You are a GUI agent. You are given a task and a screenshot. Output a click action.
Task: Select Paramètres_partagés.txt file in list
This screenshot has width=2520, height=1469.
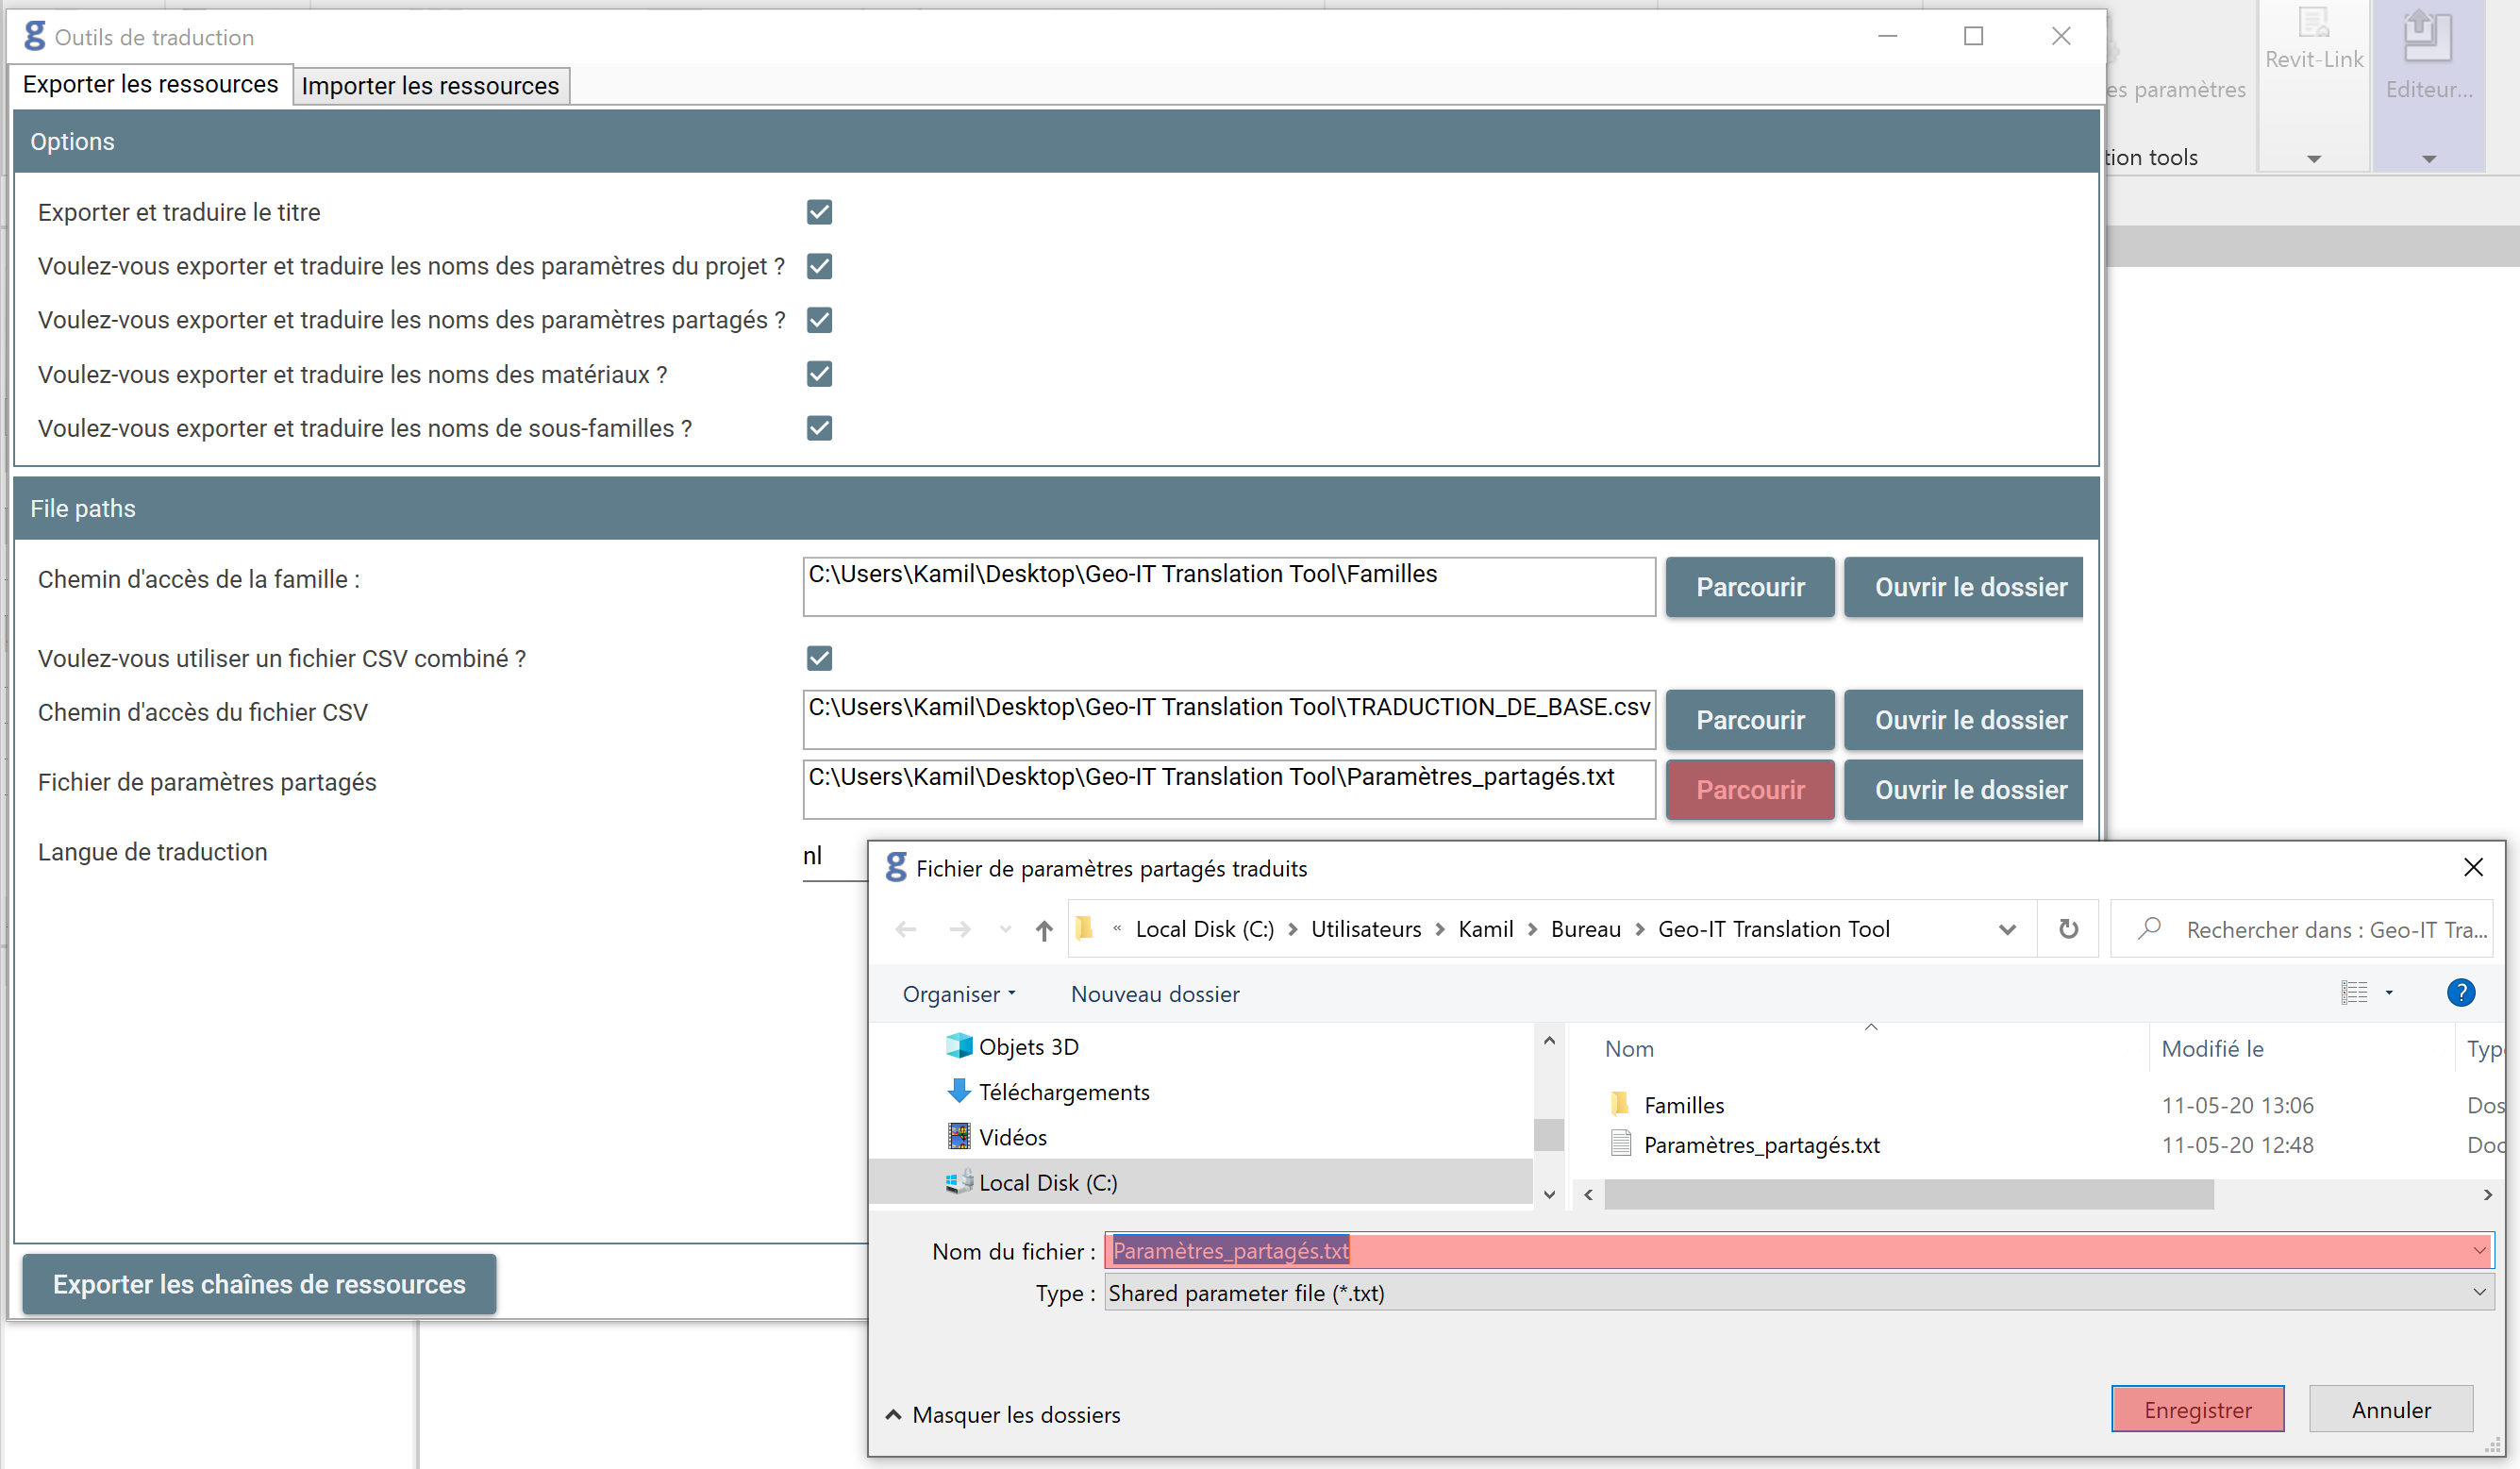tap(1761, 1145)
